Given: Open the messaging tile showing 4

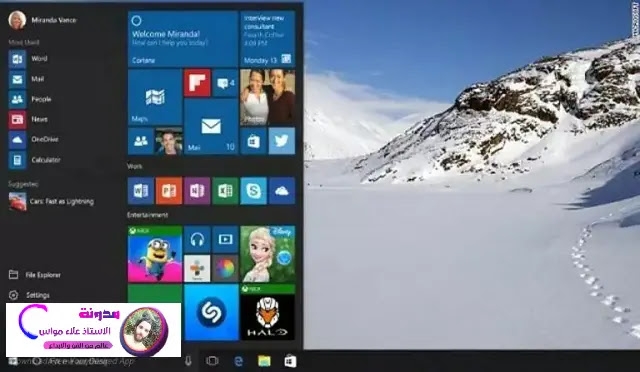Looking at the screenshot, I should pyautogui.click(x=225, y=83).
